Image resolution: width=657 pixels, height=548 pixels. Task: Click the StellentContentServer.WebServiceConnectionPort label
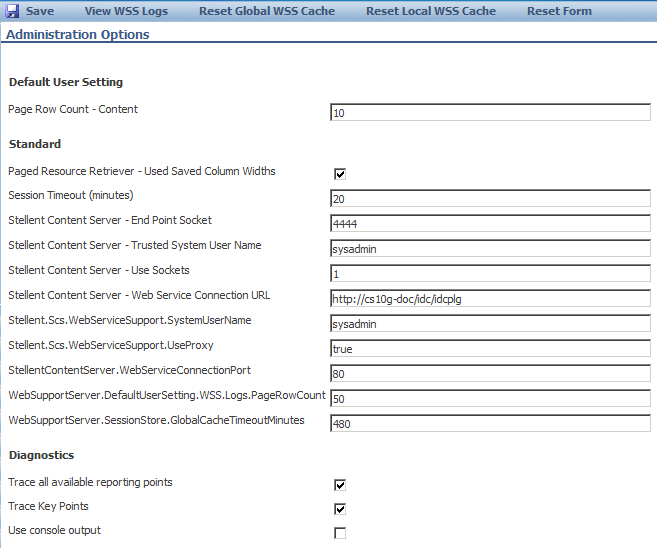[x=129, y=370]
